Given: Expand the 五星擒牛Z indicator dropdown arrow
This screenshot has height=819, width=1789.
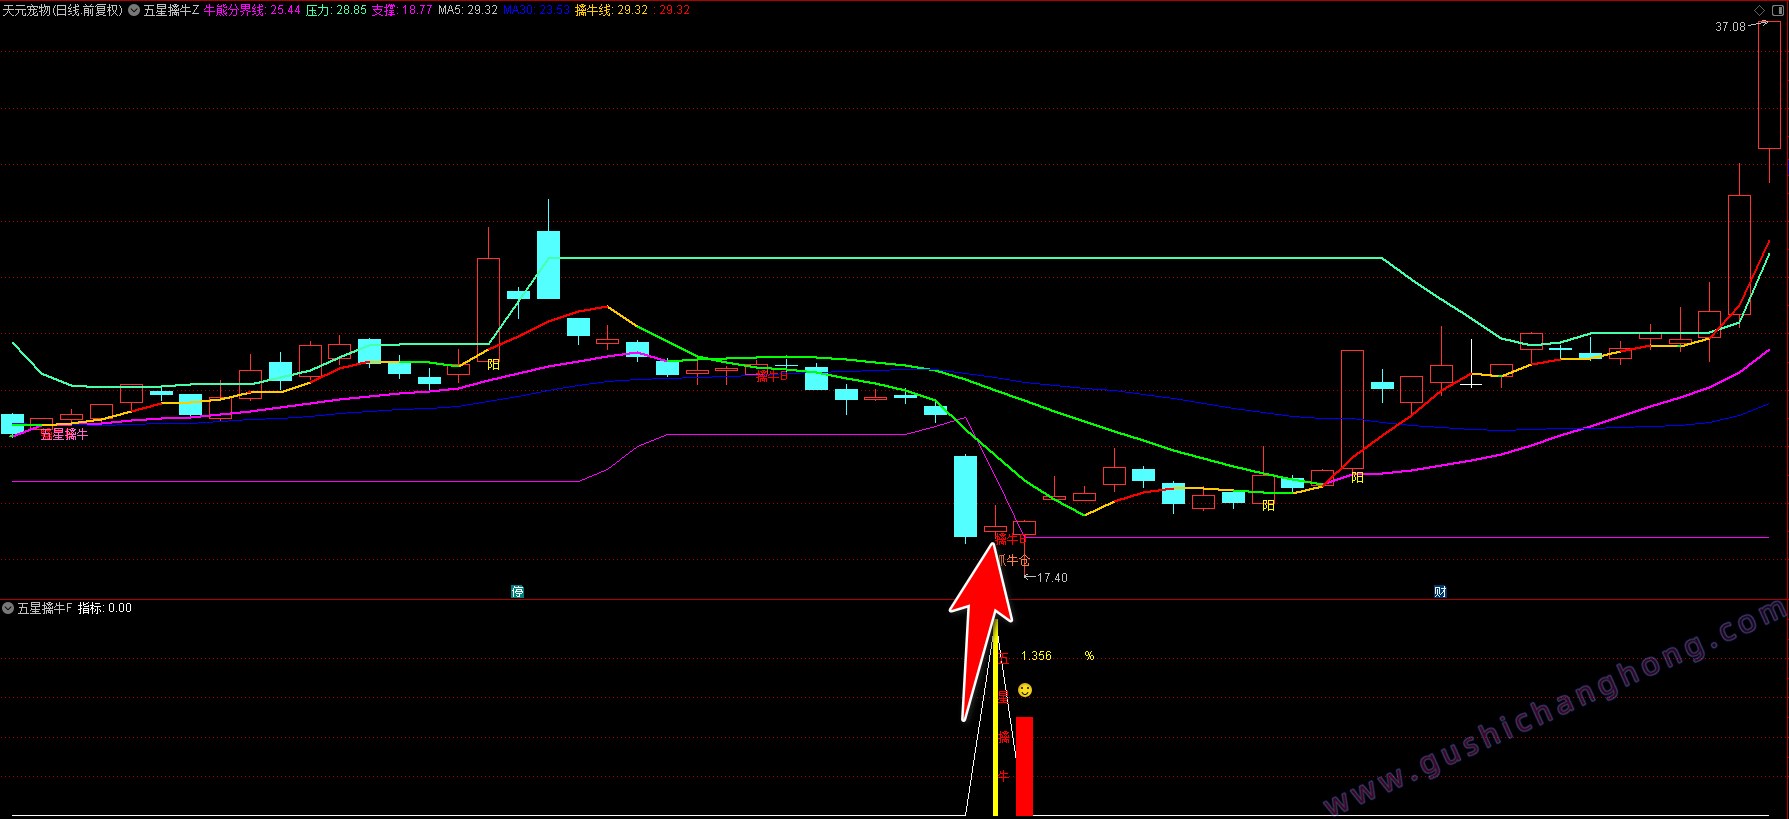Looking at the screenshot, I should (134, 10).
